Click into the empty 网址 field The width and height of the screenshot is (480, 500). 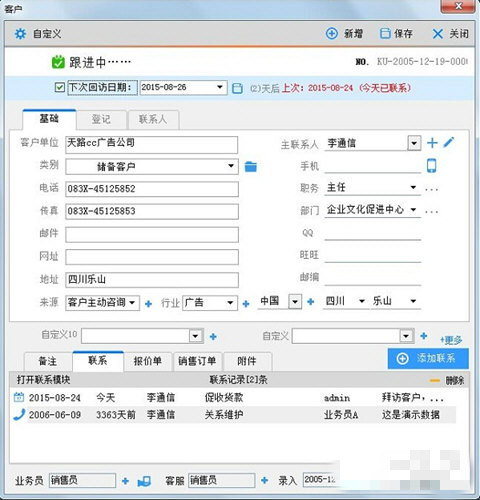[x=152, y=257]
